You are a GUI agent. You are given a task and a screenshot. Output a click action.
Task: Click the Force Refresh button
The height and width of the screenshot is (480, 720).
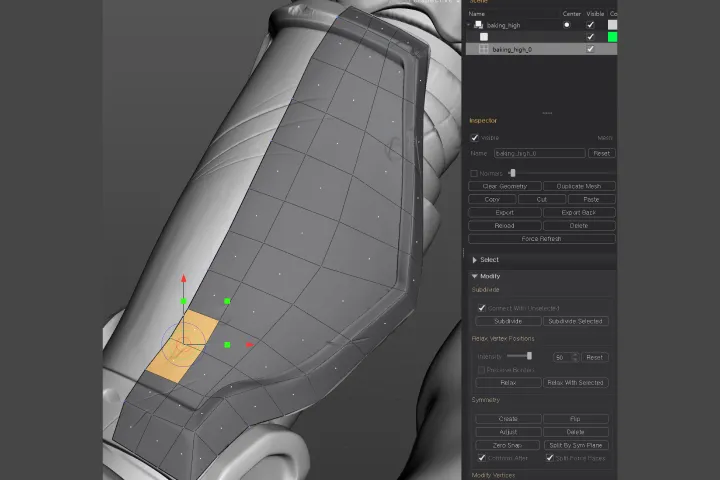(x=542, y=239)
